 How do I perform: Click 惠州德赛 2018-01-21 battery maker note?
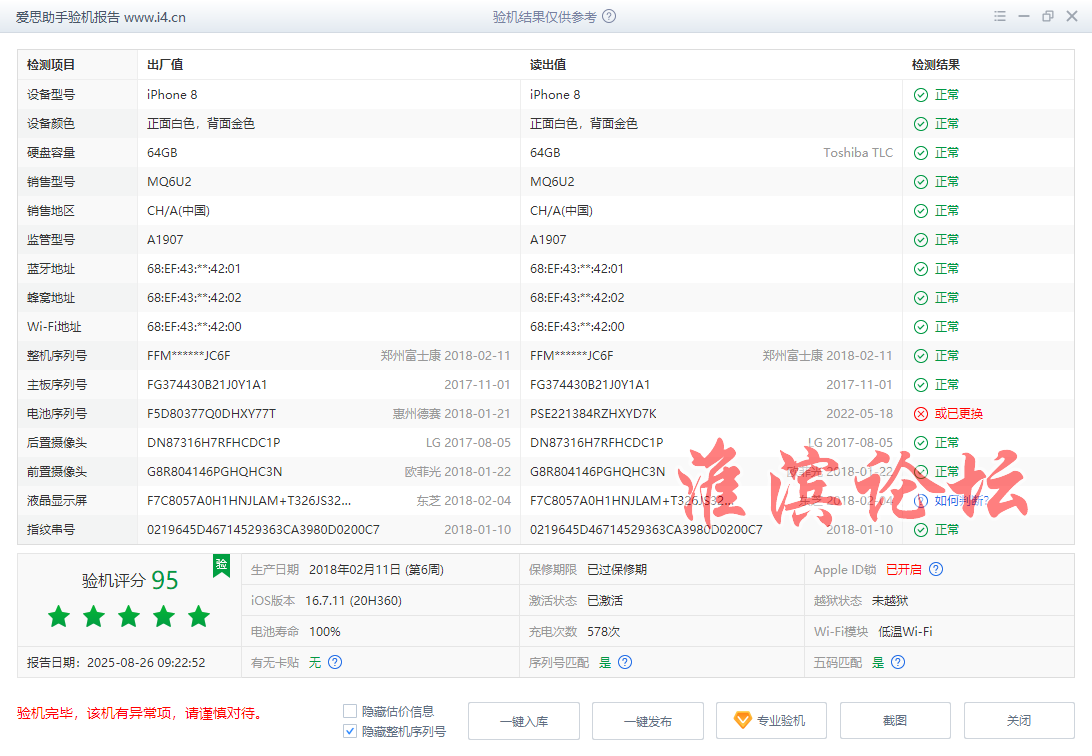click(x=451, y=414)
